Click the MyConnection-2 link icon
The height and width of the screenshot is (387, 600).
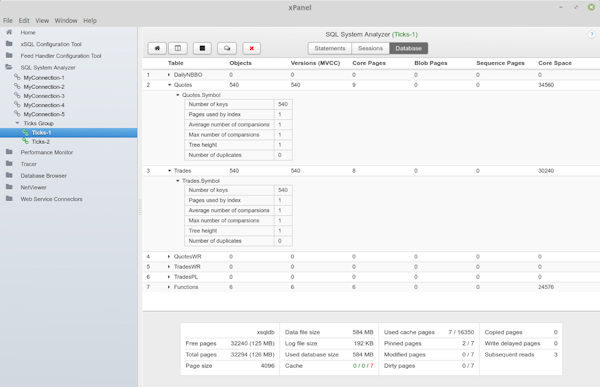(17, 87)
